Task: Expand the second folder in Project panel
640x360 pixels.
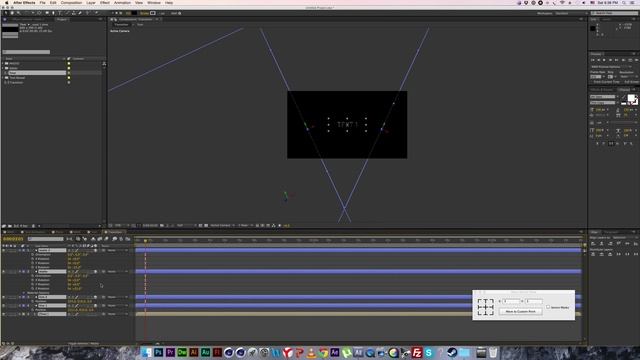Action: tap(3, 68)
